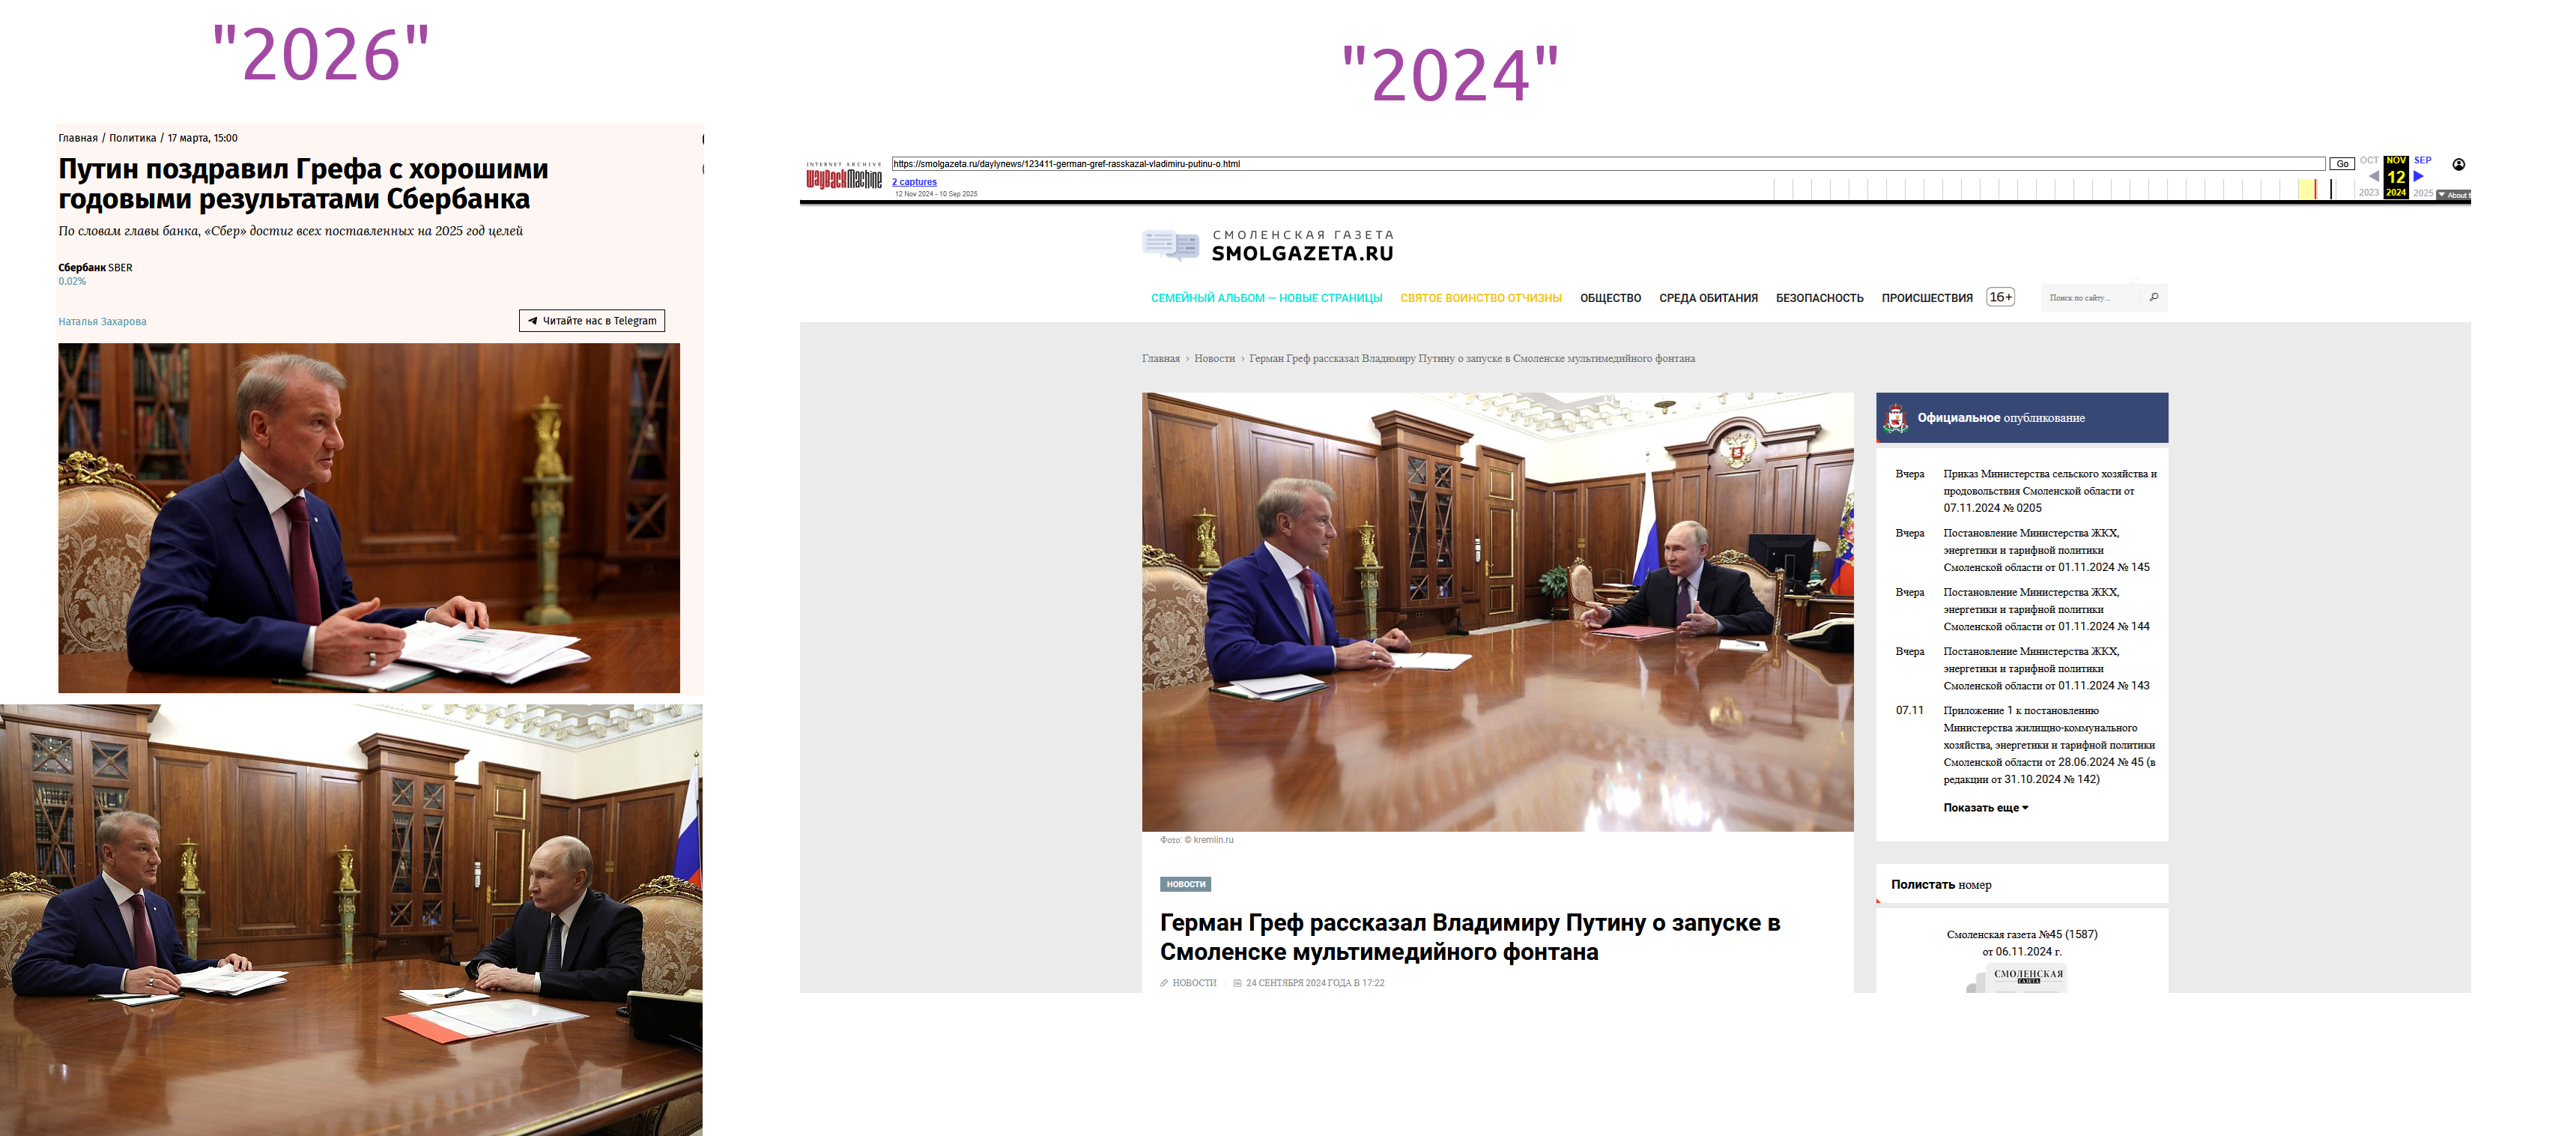This screenshot has height=1136, width=2576.
Task: Select СРЕДА ОБИТАНИЯ in navigation
Action: coord(1708,298)
